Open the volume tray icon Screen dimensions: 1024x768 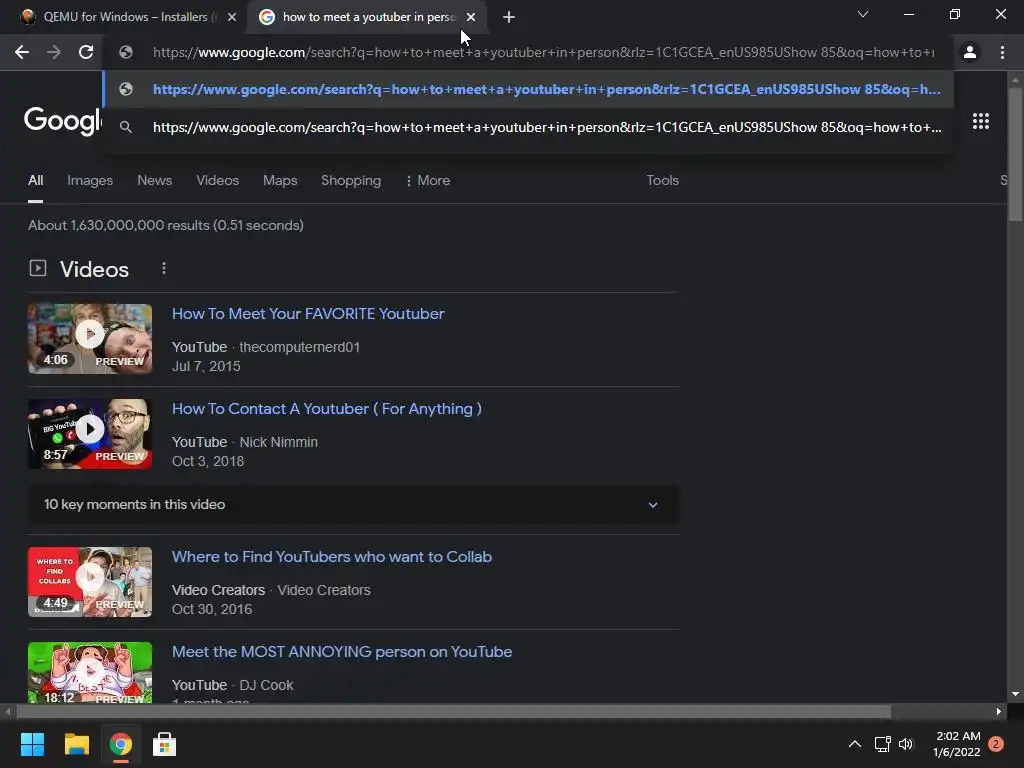point(906,744)
